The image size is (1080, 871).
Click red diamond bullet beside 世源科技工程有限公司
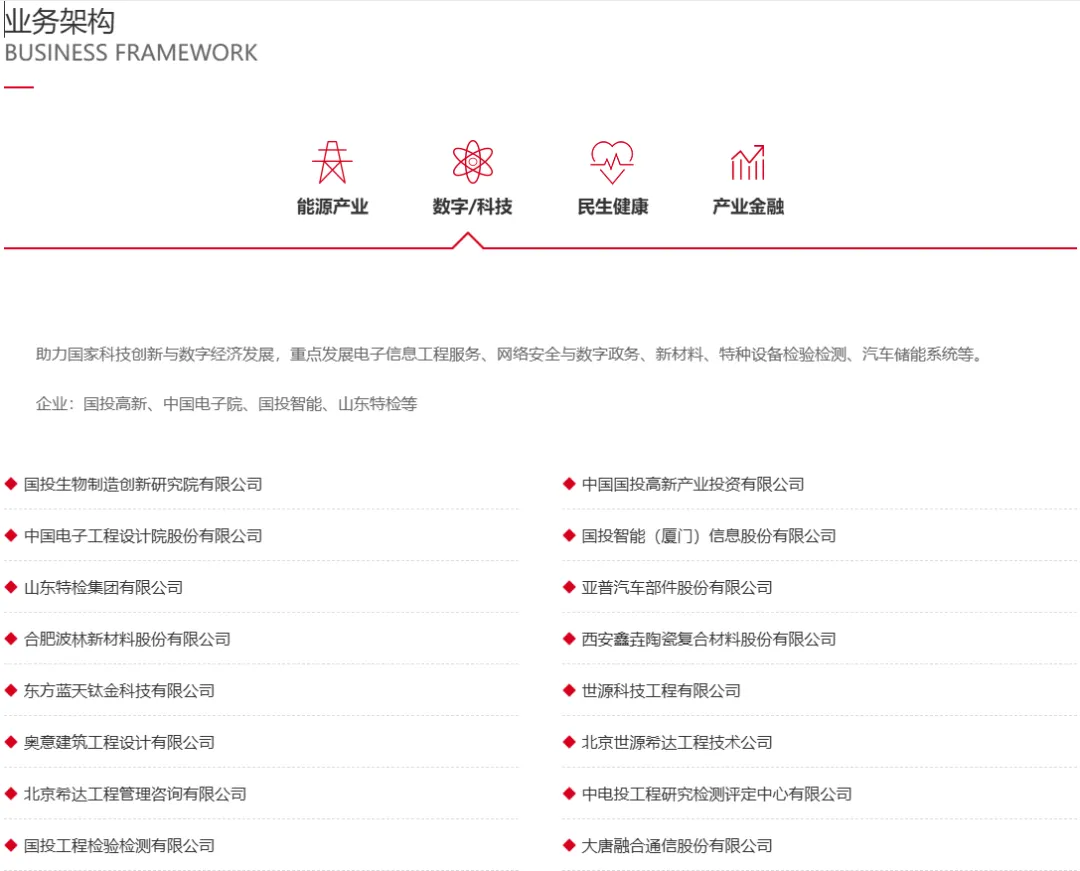pyautogui.click(x=569, y=690)
